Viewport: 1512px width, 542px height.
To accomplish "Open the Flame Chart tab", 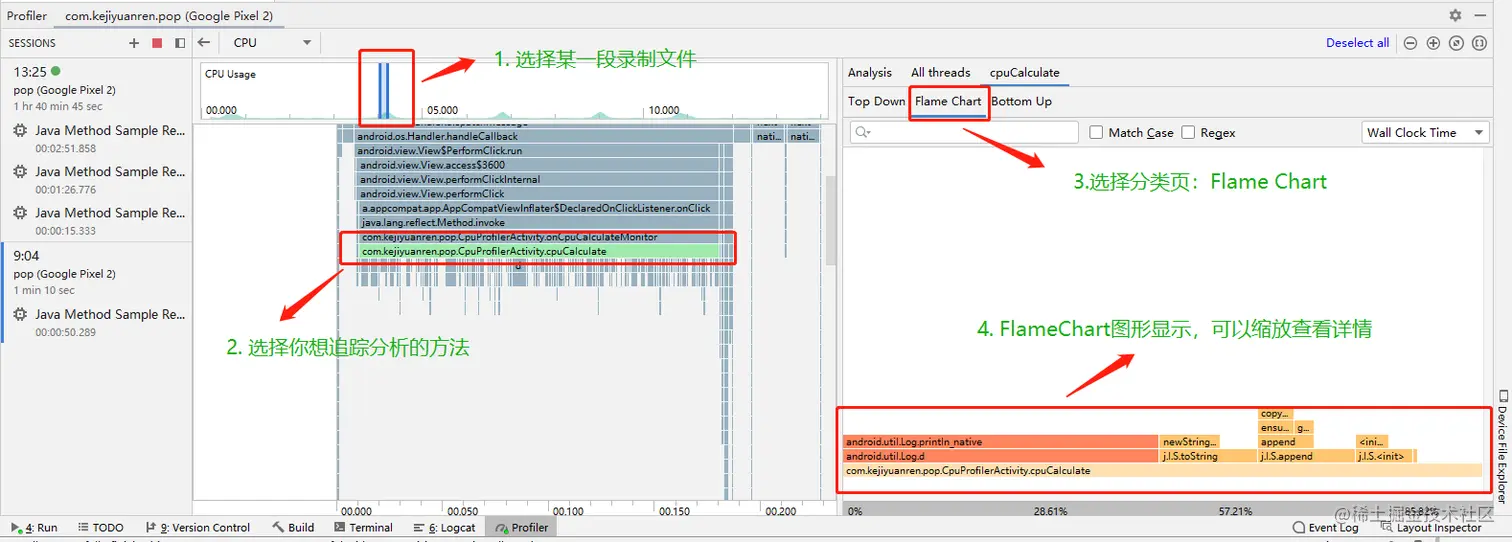I will click(948, 101).
